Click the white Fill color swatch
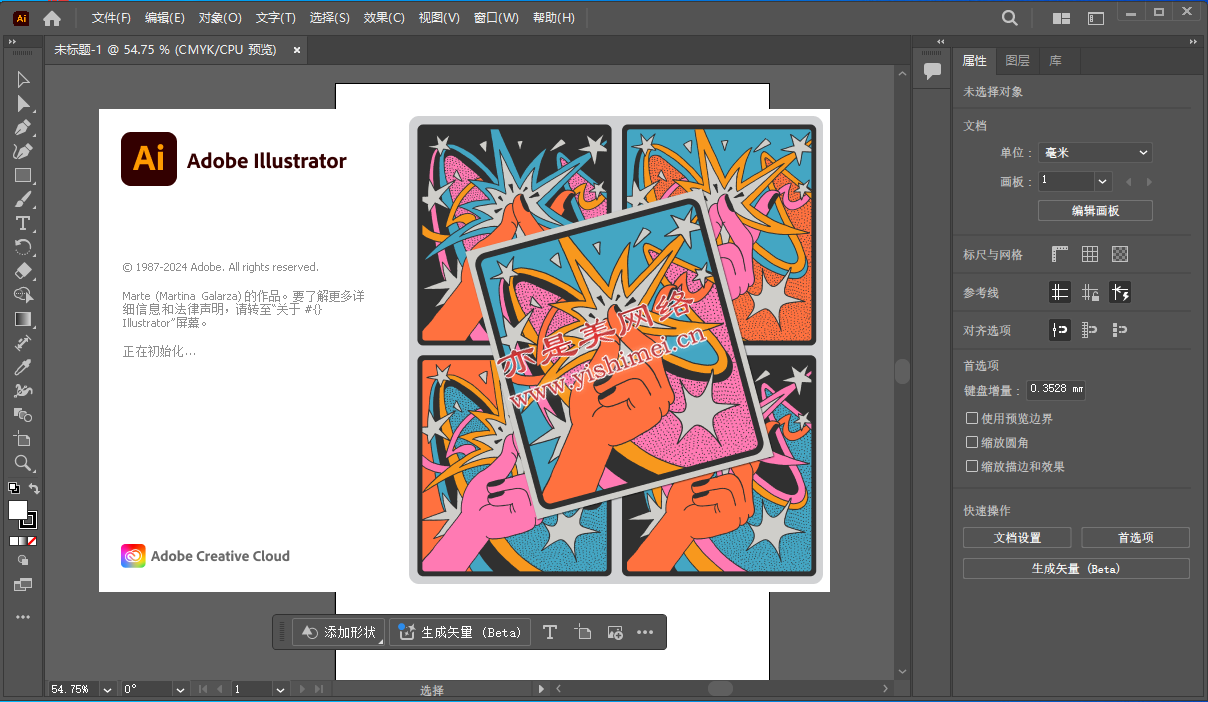The width and height of the screenshot is (1208, 702). pos(17,510)
